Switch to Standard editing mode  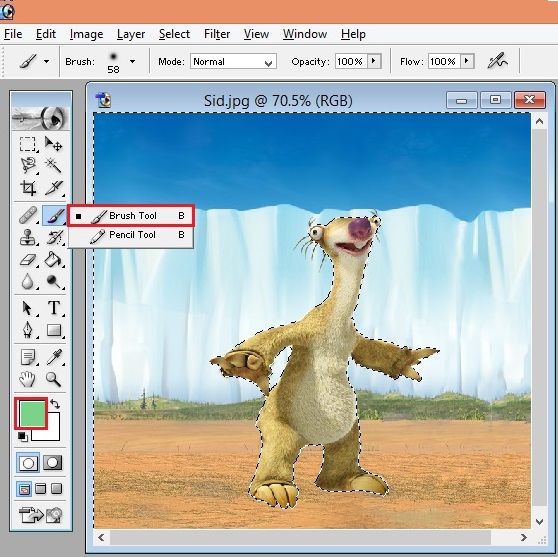coord(28,462)
